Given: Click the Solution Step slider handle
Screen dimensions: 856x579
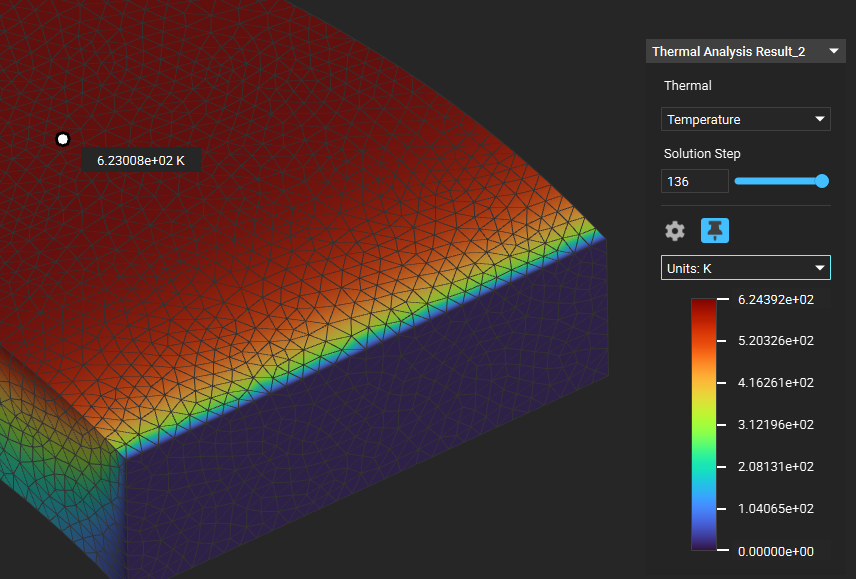Looking at the screenshot, I should [822, 181].
